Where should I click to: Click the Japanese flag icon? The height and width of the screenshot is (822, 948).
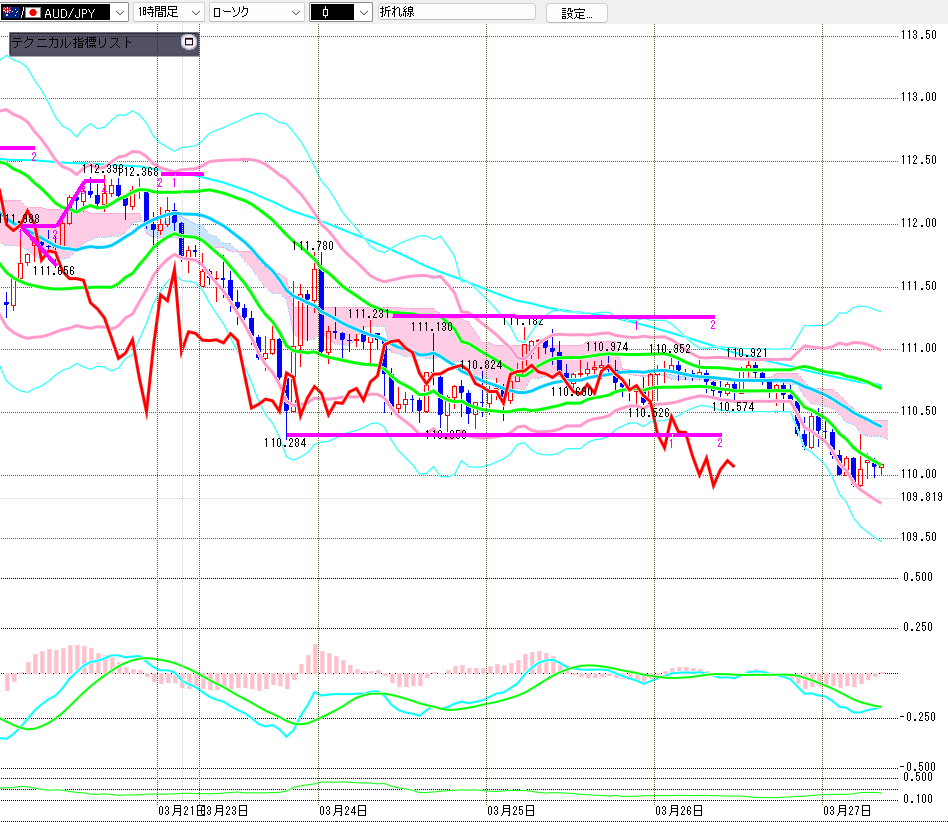tap(32, 13)
